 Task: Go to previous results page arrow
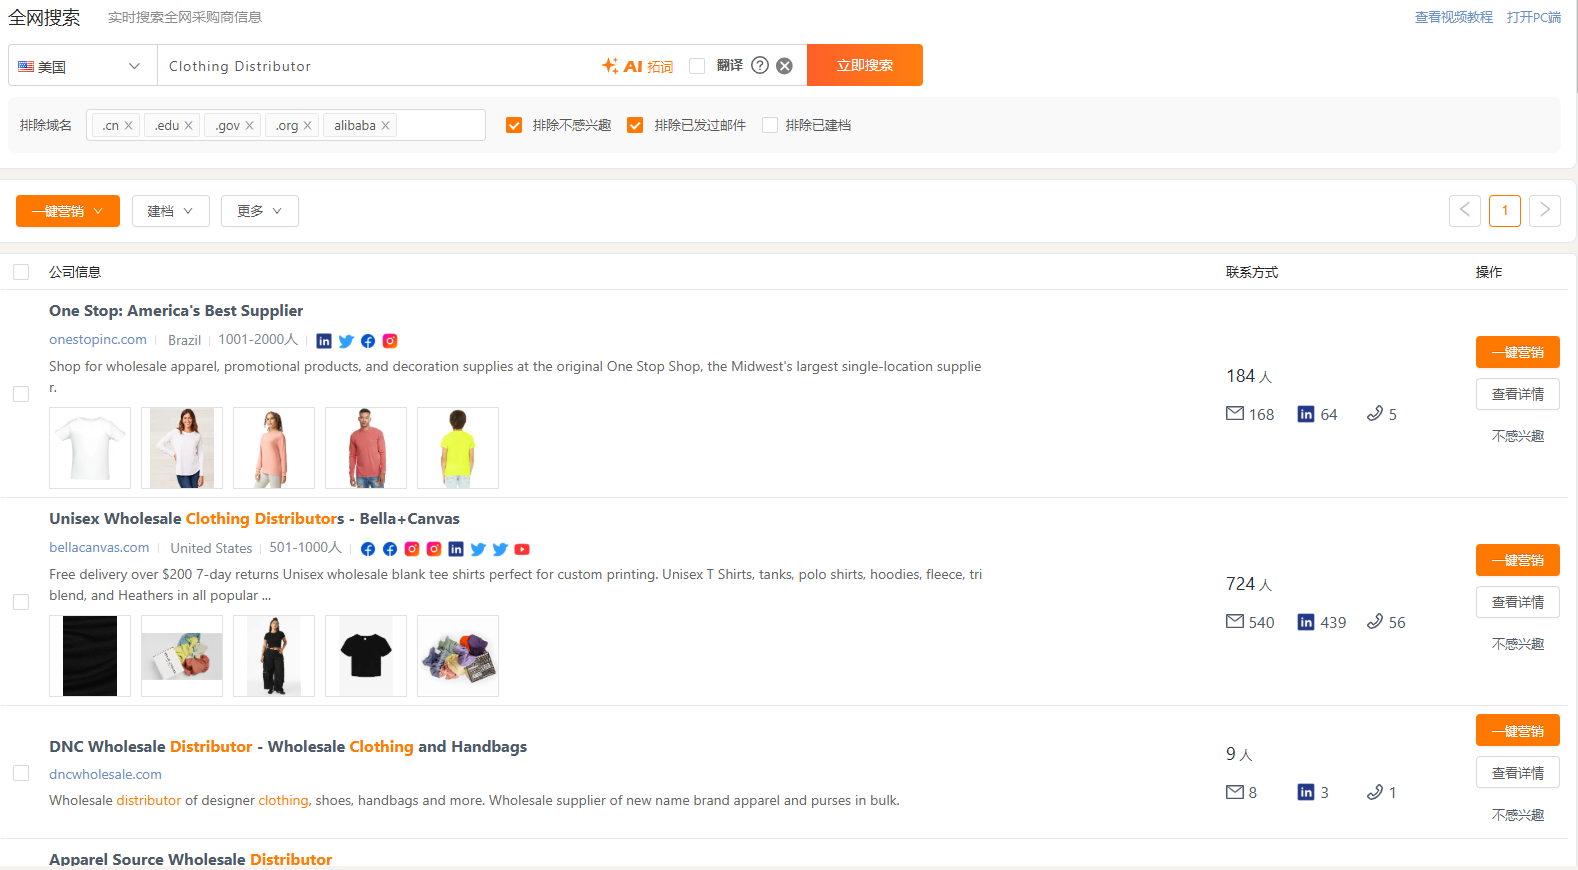pyautogui.click(x=1465, y=211)
